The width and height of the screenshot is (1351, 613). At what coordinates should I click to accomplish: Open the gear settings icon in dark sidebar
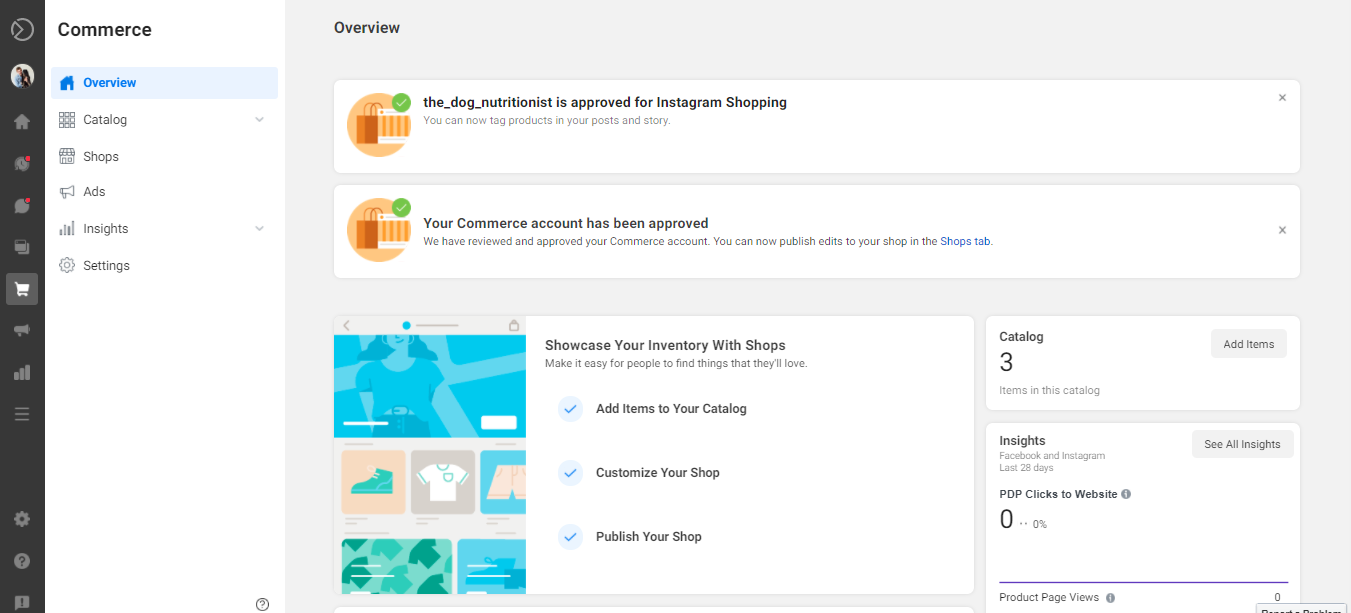click(22, 519)
